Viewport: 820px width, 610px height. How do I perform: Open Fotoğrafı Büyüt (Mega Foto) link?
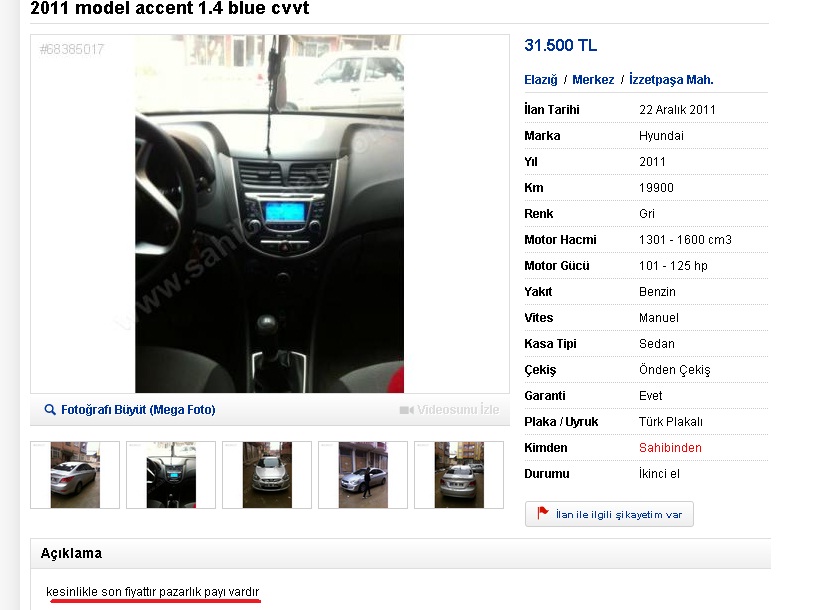(138, 410)
